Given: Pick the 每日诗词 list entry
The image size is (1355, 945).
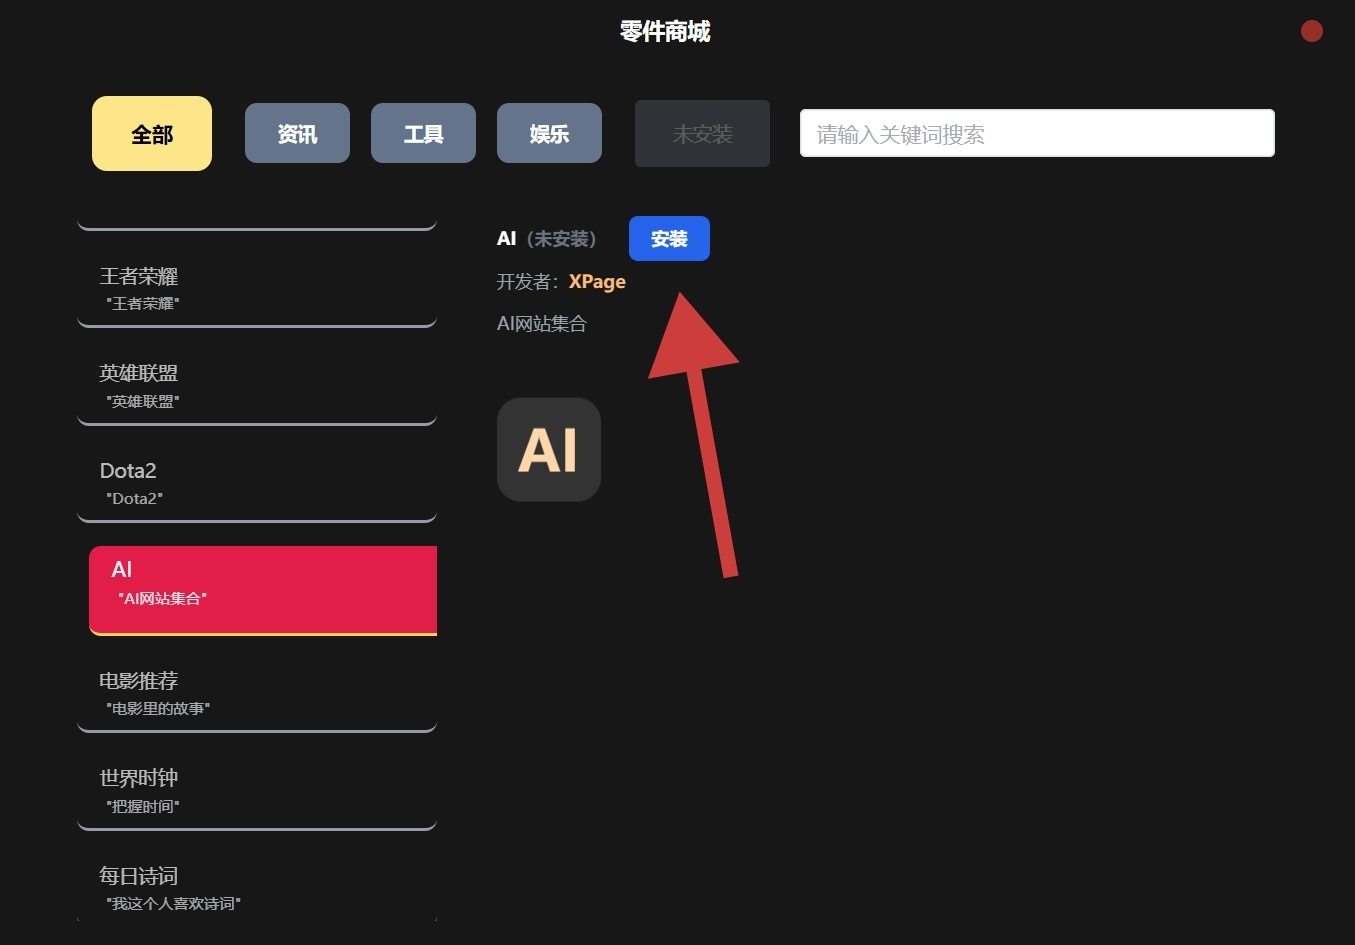Looking at the screenshot, I should 257,888.
